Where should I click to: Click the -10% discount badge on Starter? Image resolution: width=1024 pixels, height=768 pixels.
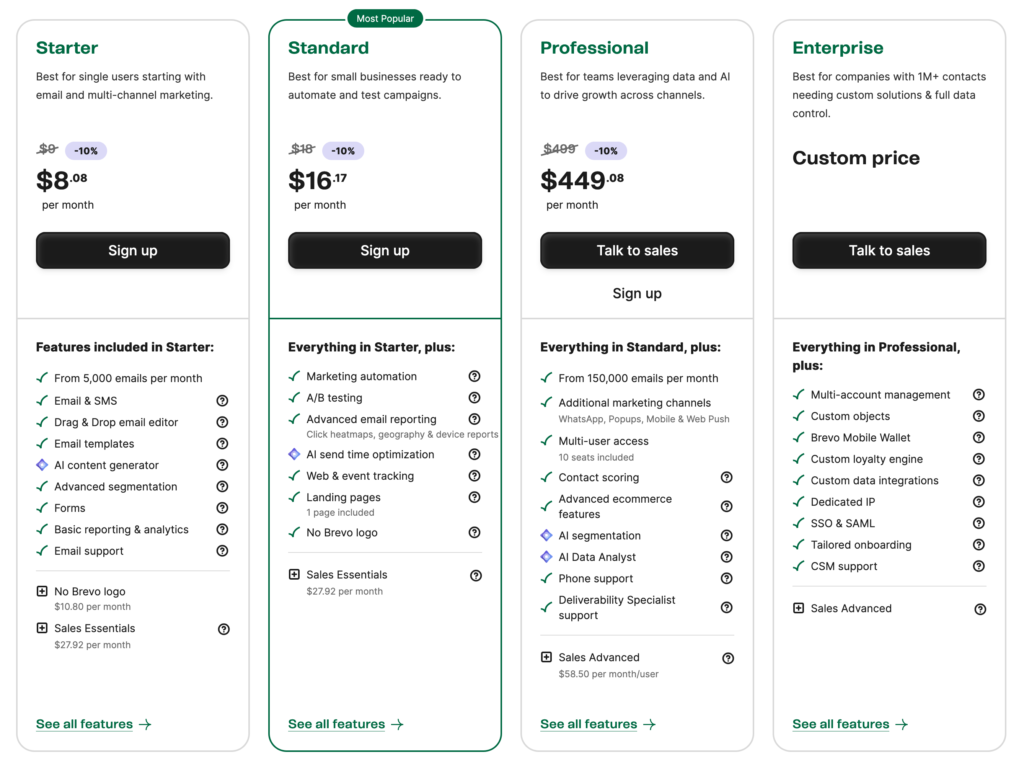coord(86,151)
